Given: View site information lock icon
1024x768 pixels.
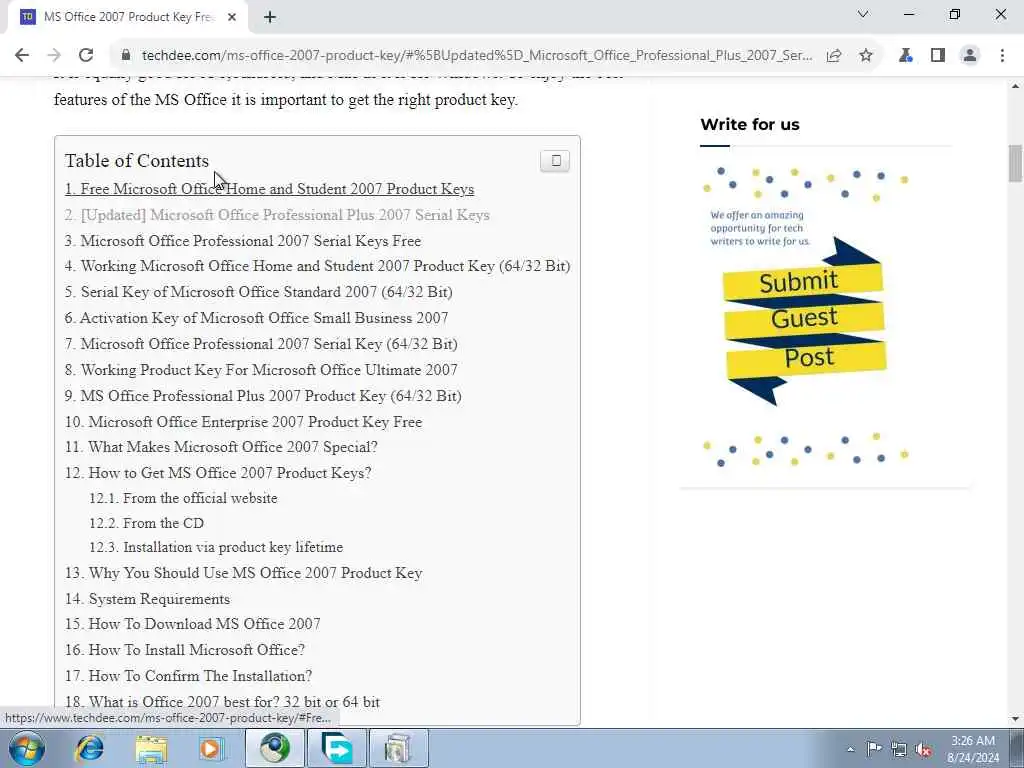Looking at the screenshot, I should (x=126, y=56).
